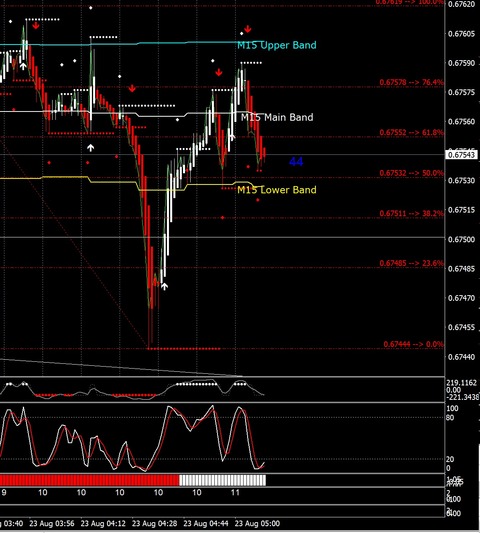Viewport: 480px width, 533px height.
Task: Click price axis value 0.67560
Action: (x=461, y=122)
